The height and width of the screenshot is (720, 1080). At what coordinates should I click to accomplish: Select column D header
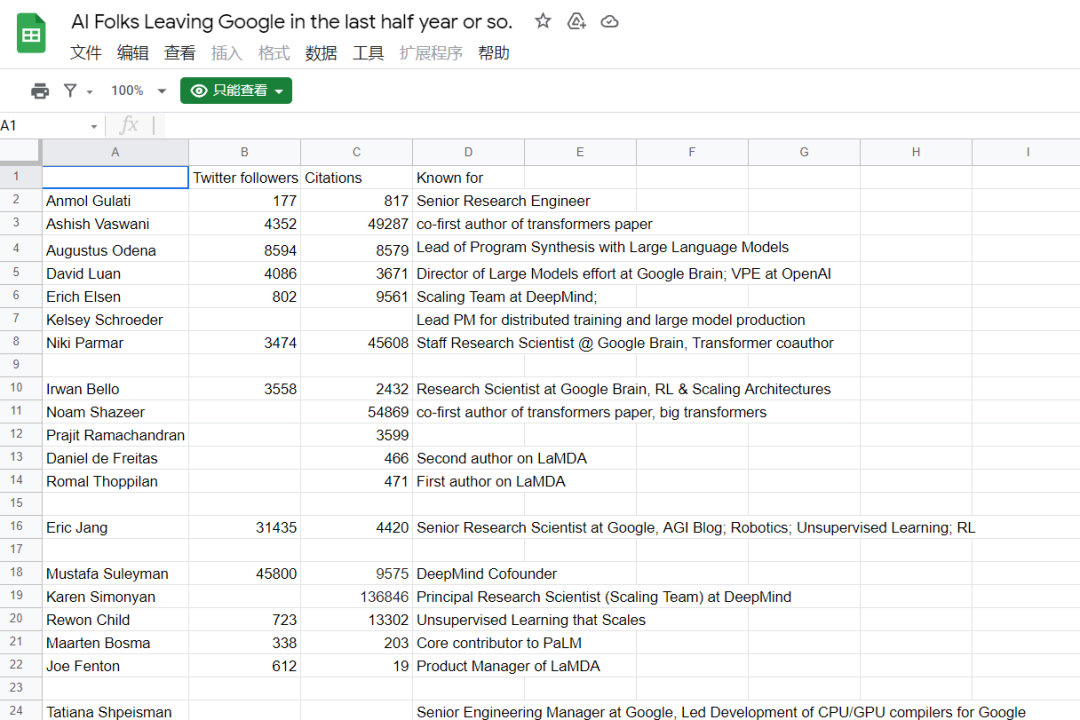[x=468, y=152]
